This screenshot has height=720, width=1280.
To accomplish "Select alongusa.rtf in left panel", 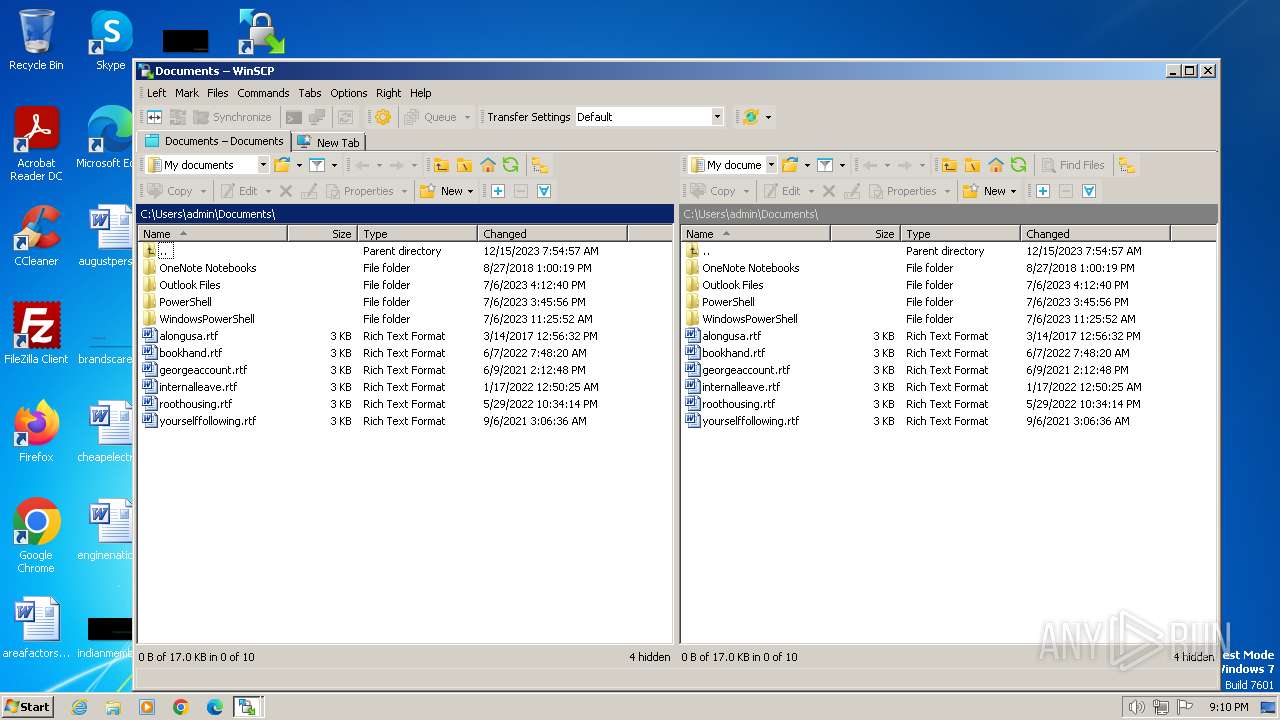I will click(189, 336).
